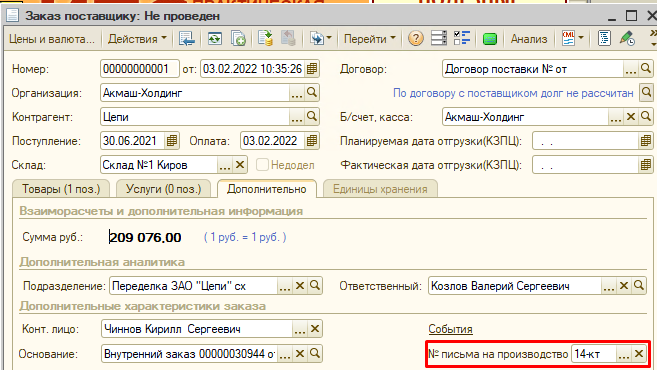
Task: Open the Перейти dropdown menu
Action: (369, 39)
